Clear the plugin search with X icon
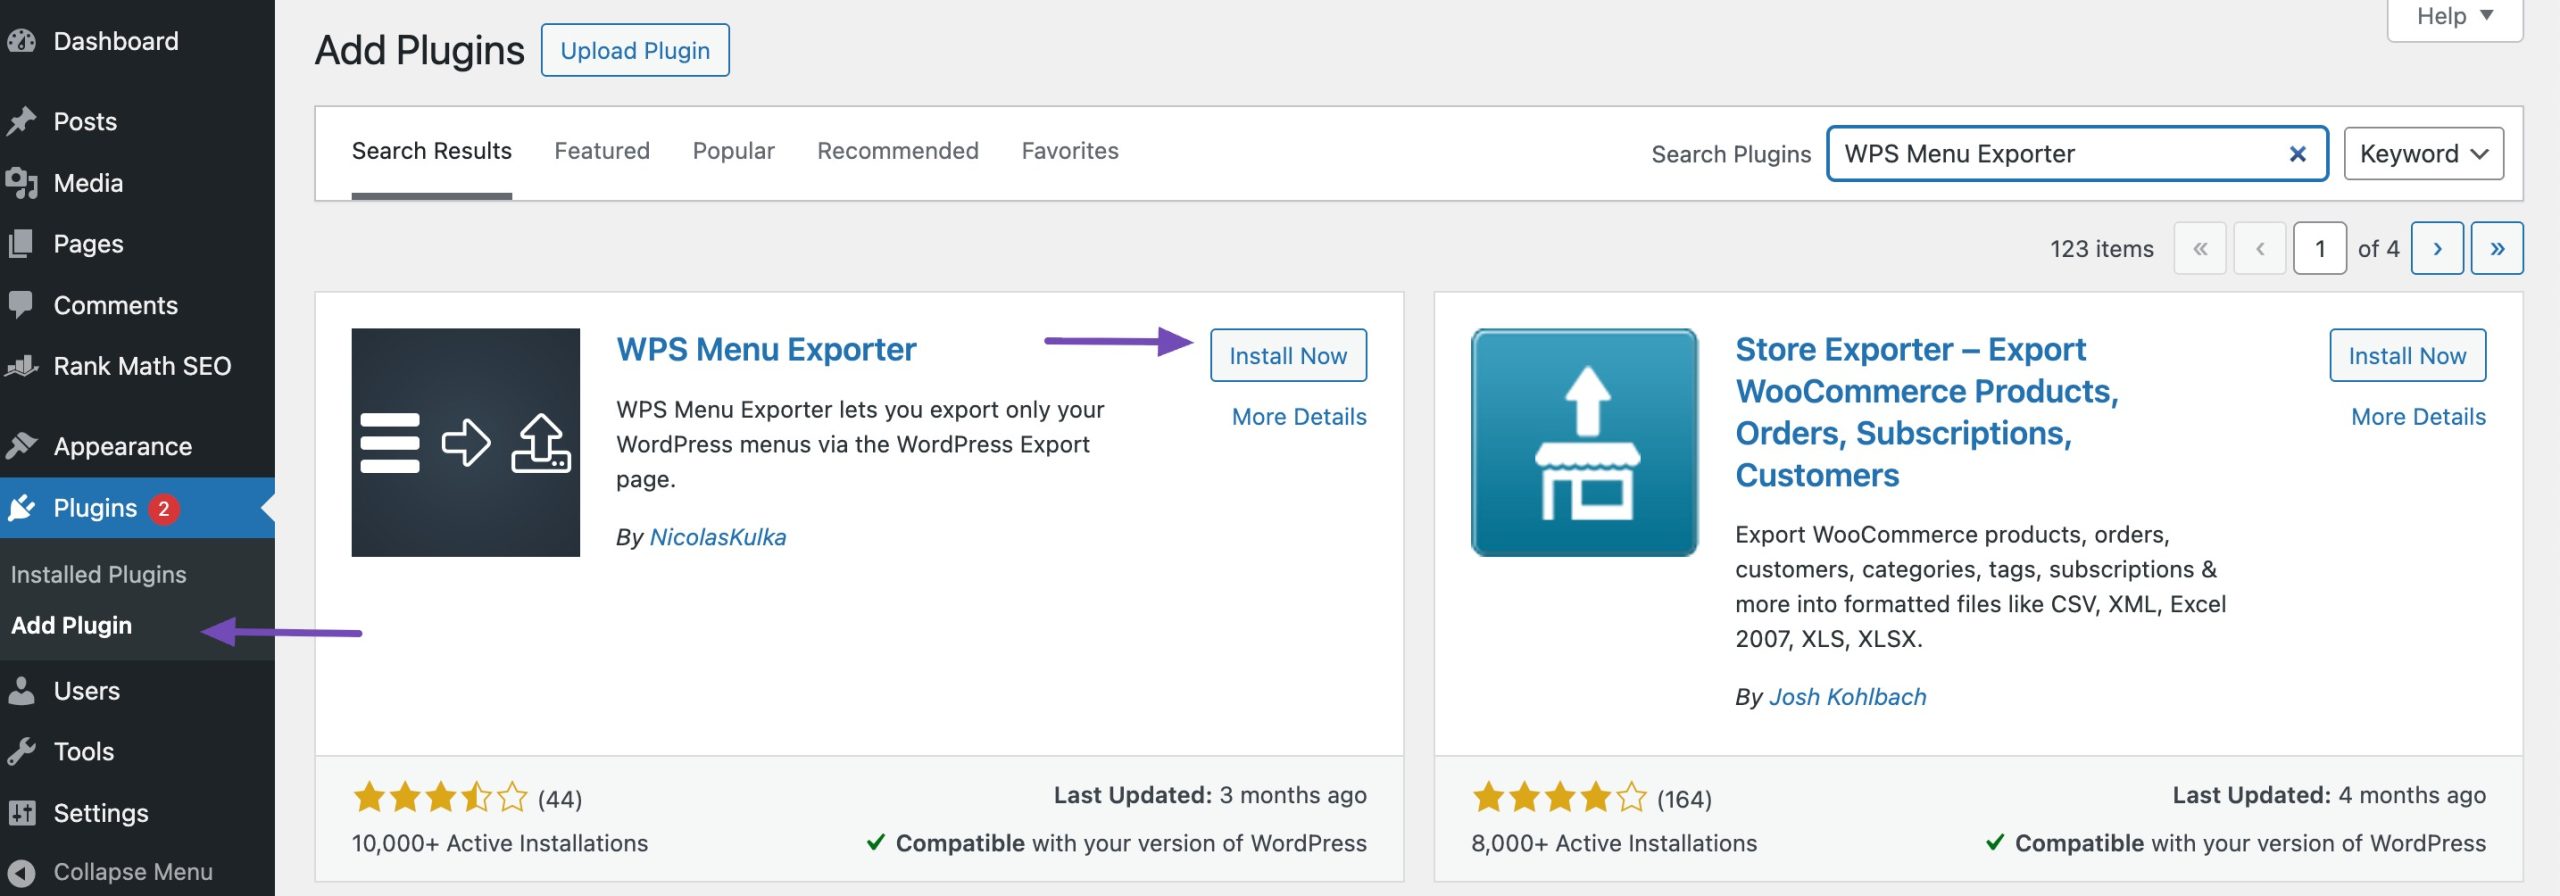This screenshot has width=2560, height=896. [2298, 154]
